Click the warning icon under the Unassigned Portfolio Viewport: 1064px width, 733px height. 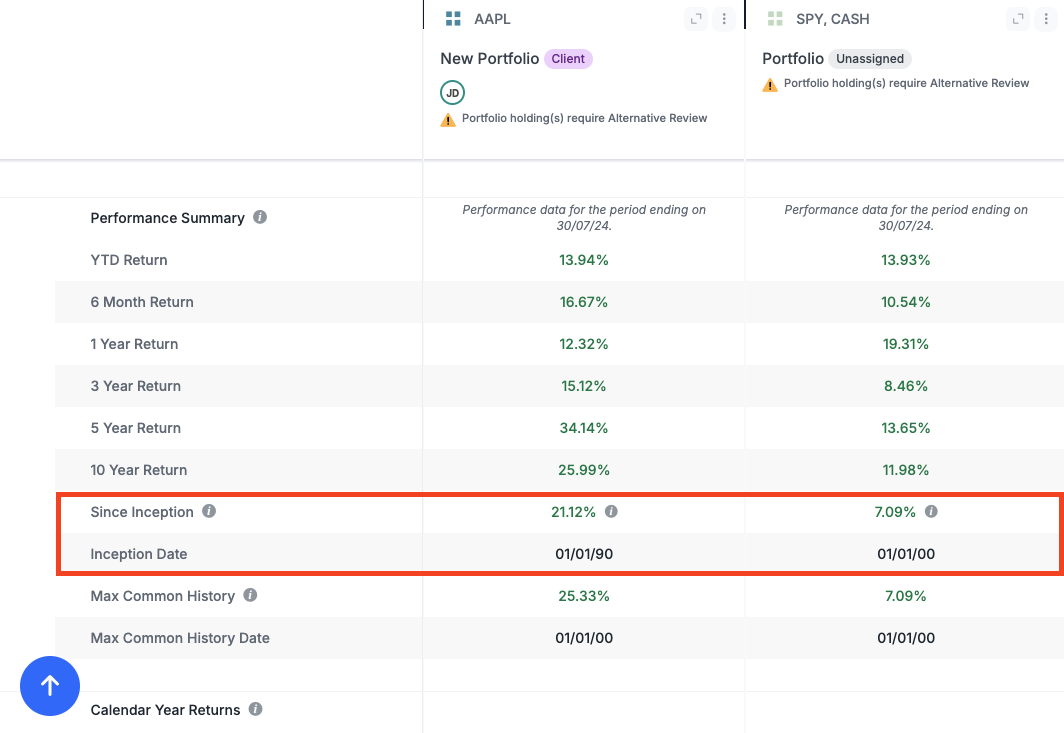pos(770,85)
